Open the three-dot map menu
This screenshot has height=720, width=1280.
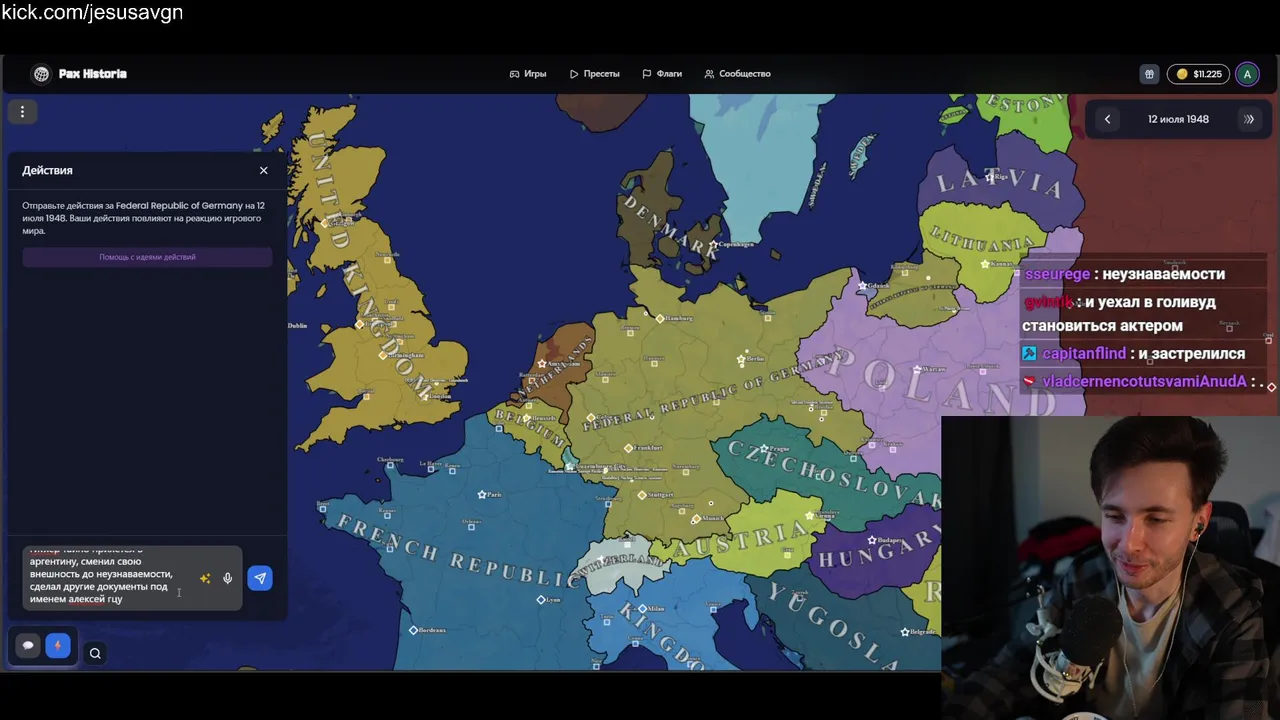(22, 112)
